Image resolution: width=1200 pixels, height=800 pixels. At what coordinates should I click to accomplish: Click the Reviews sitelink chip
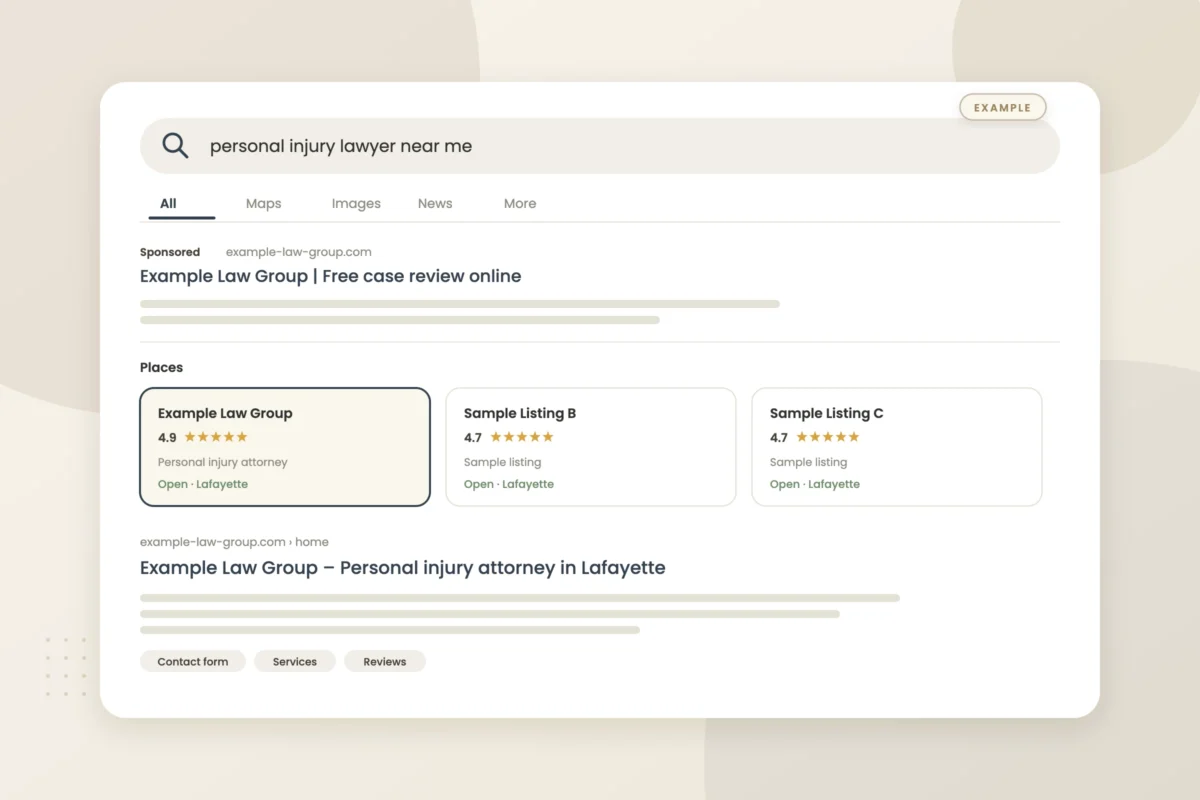point(385,661)
